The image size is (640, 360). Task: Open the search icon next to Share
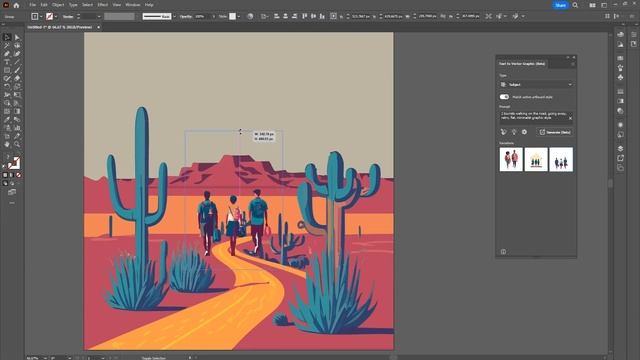[x=575, y=5]
